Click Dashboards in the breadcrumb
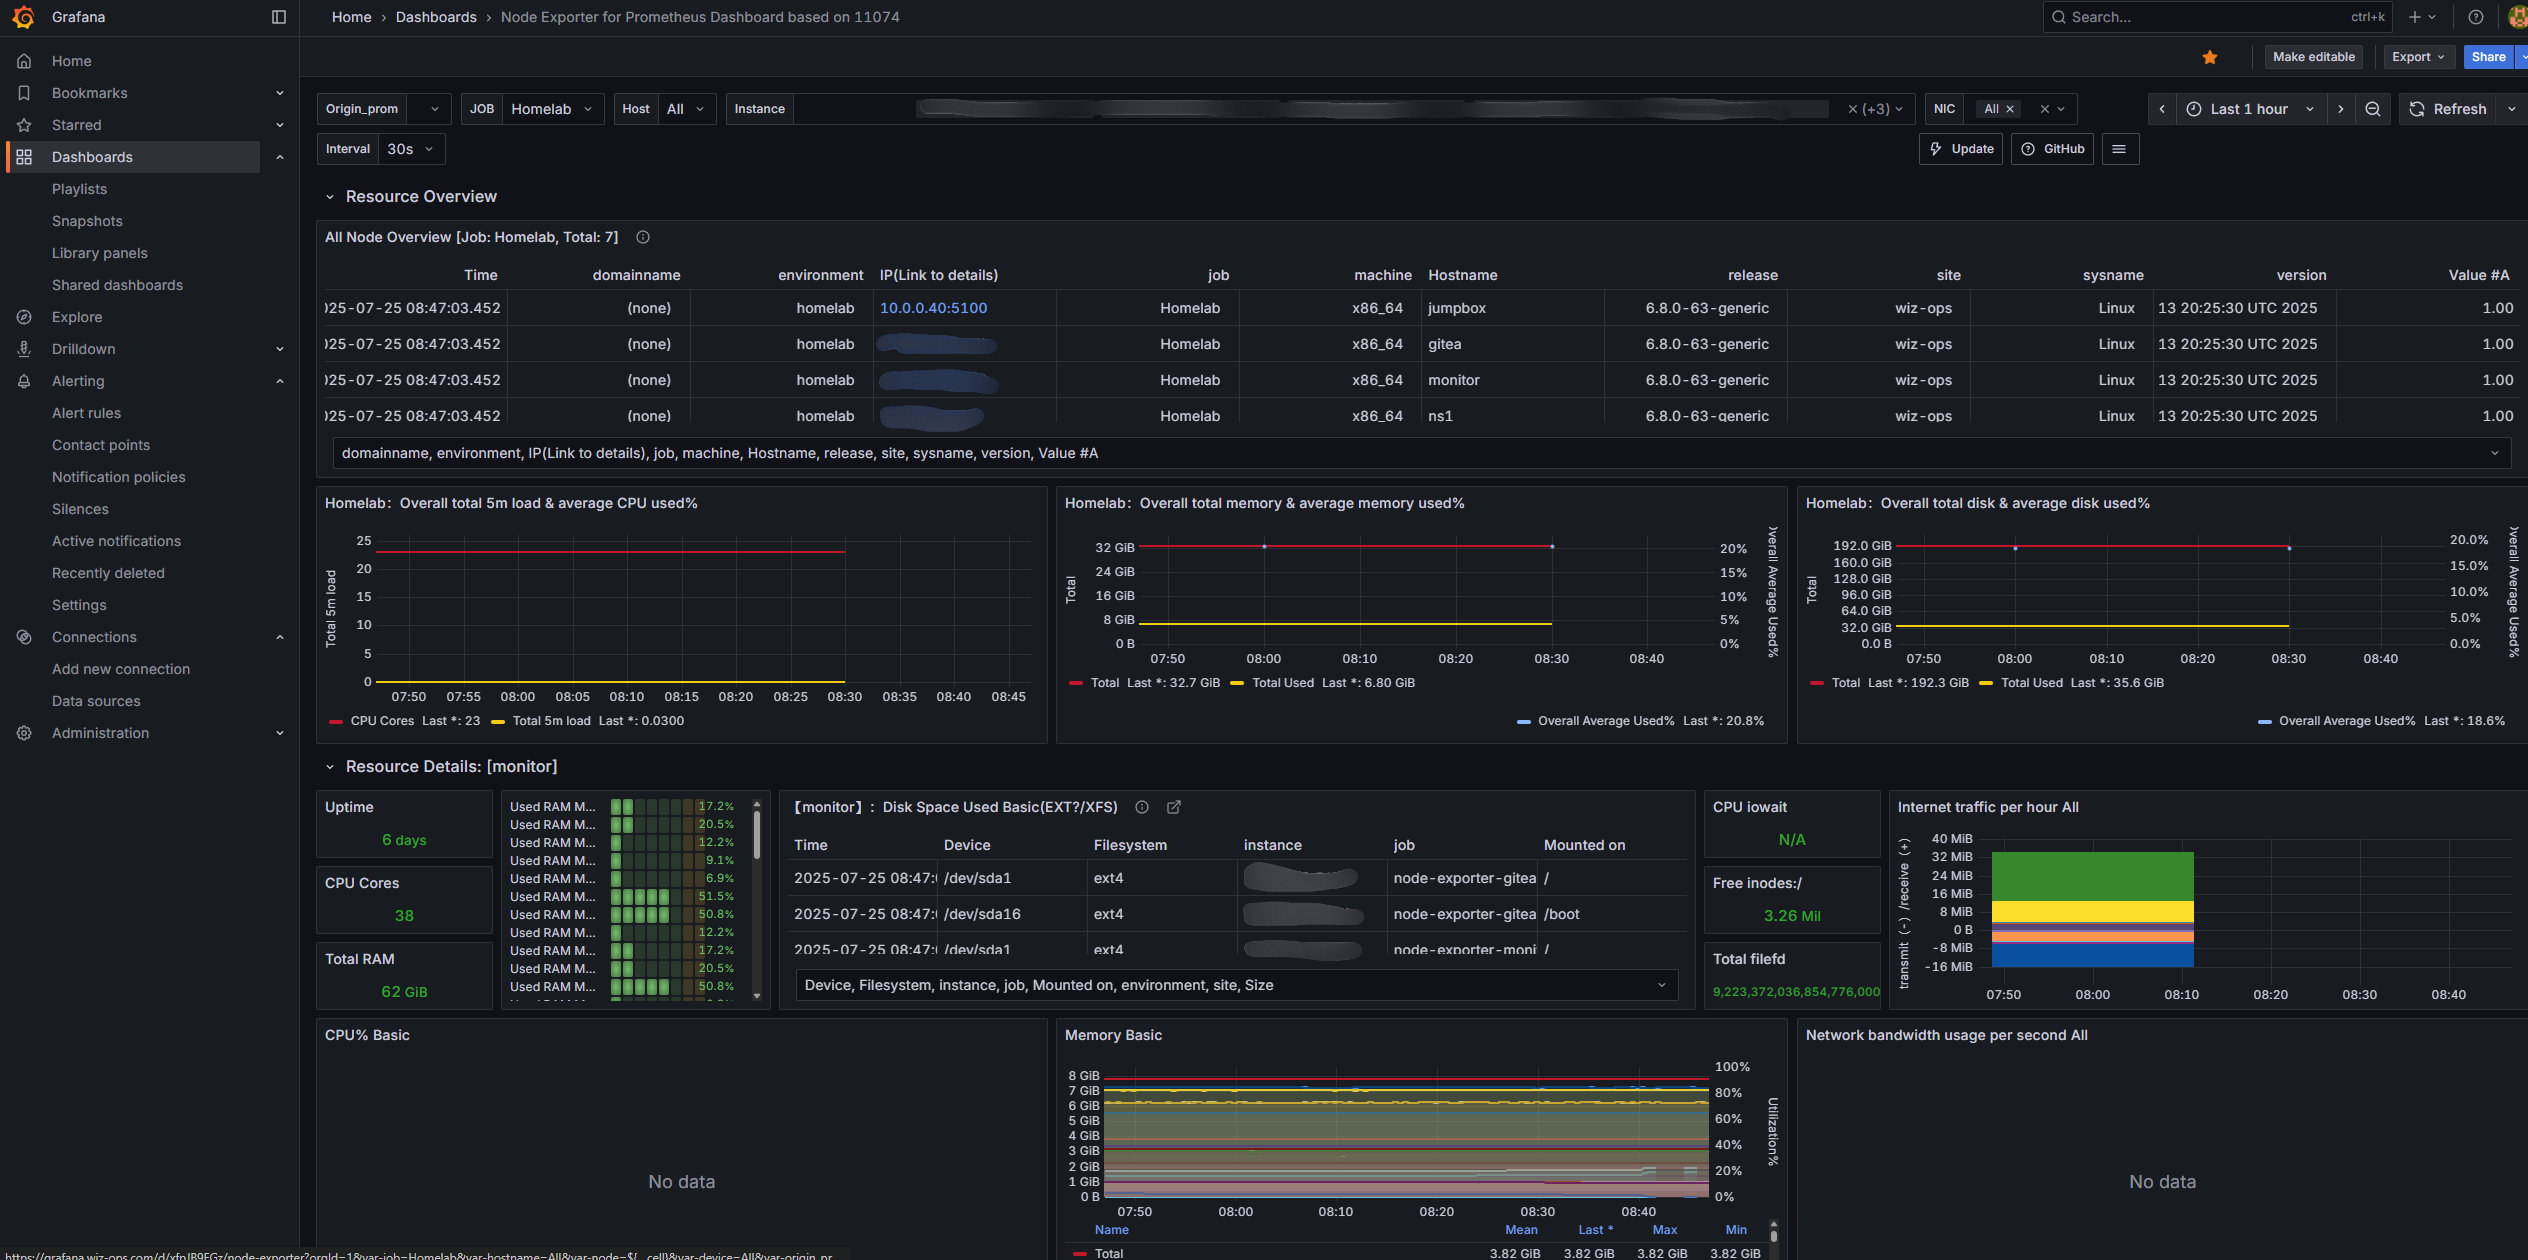2528x1260 pixels. [436, 17]
